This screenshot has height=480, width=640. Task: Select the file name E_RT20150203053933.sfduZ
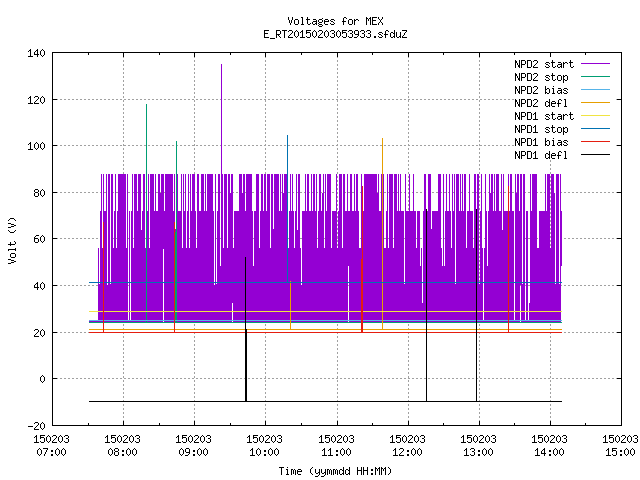pos(335,34)
